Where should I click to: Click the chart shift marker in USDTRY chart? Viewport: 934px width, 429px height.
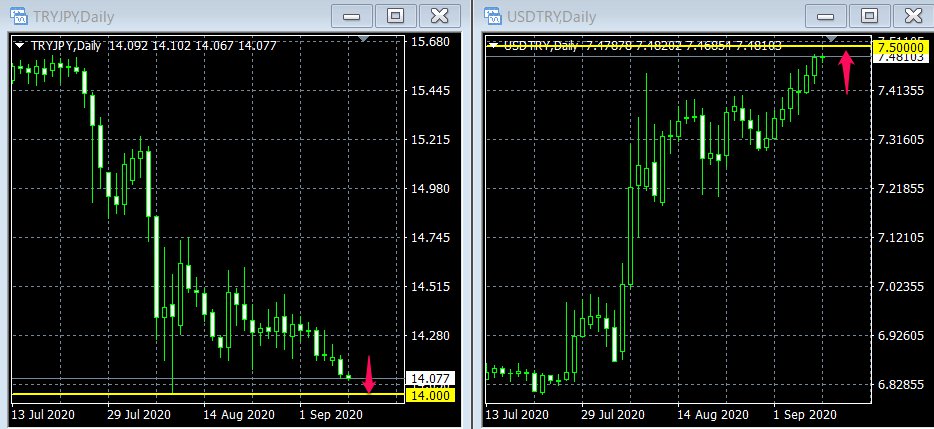click(x=833, y=39)
